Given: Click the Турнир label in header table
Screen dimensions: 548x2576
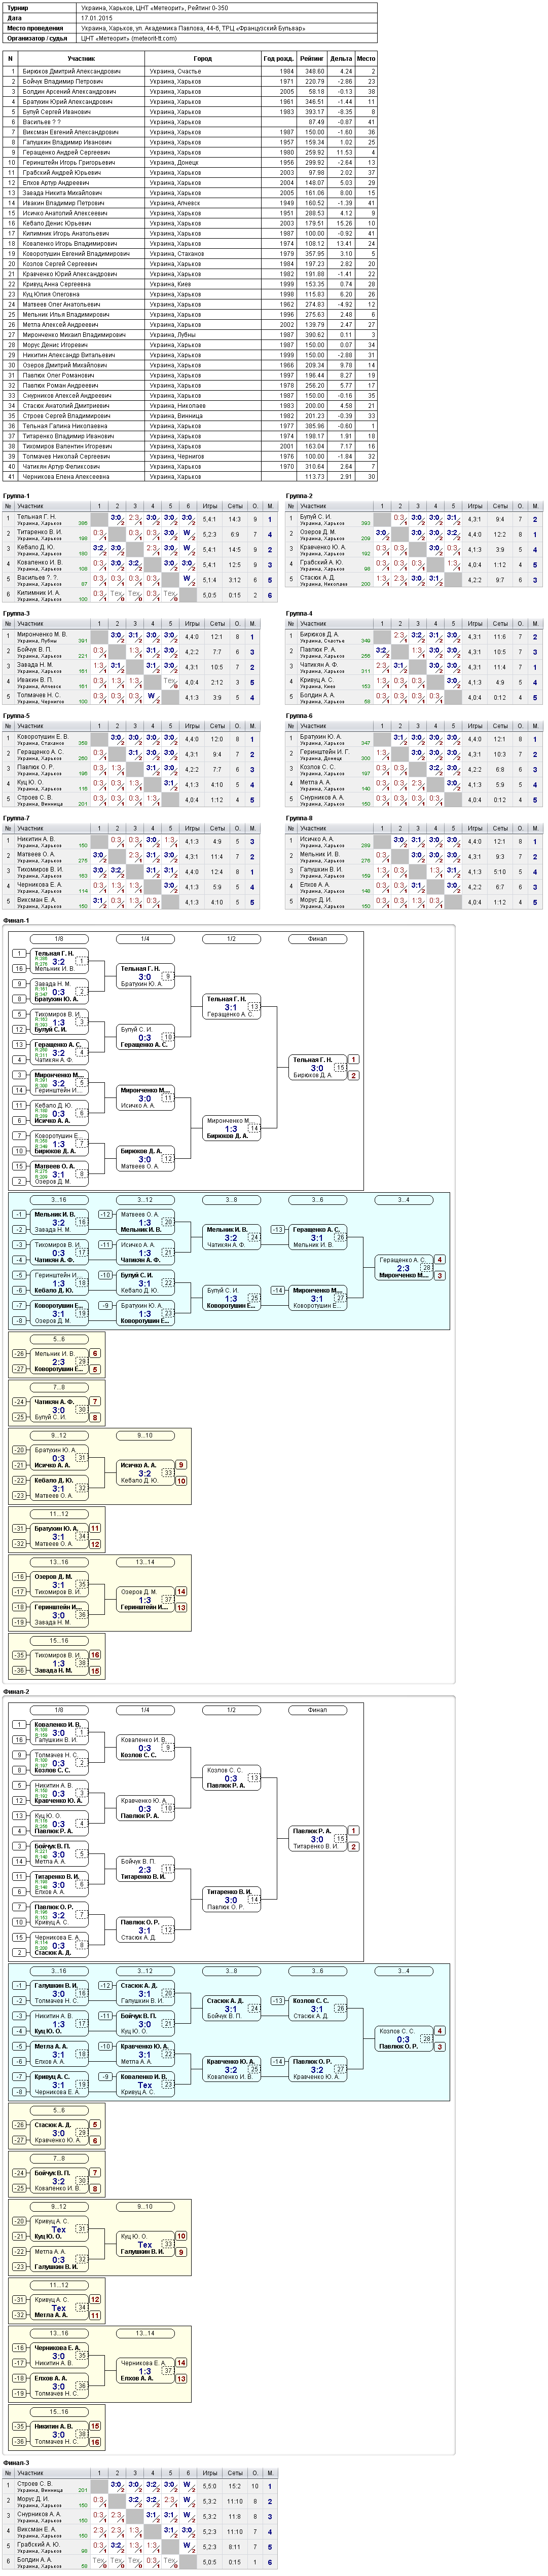Looking at the screenshot, I should (x=18, y=7).
